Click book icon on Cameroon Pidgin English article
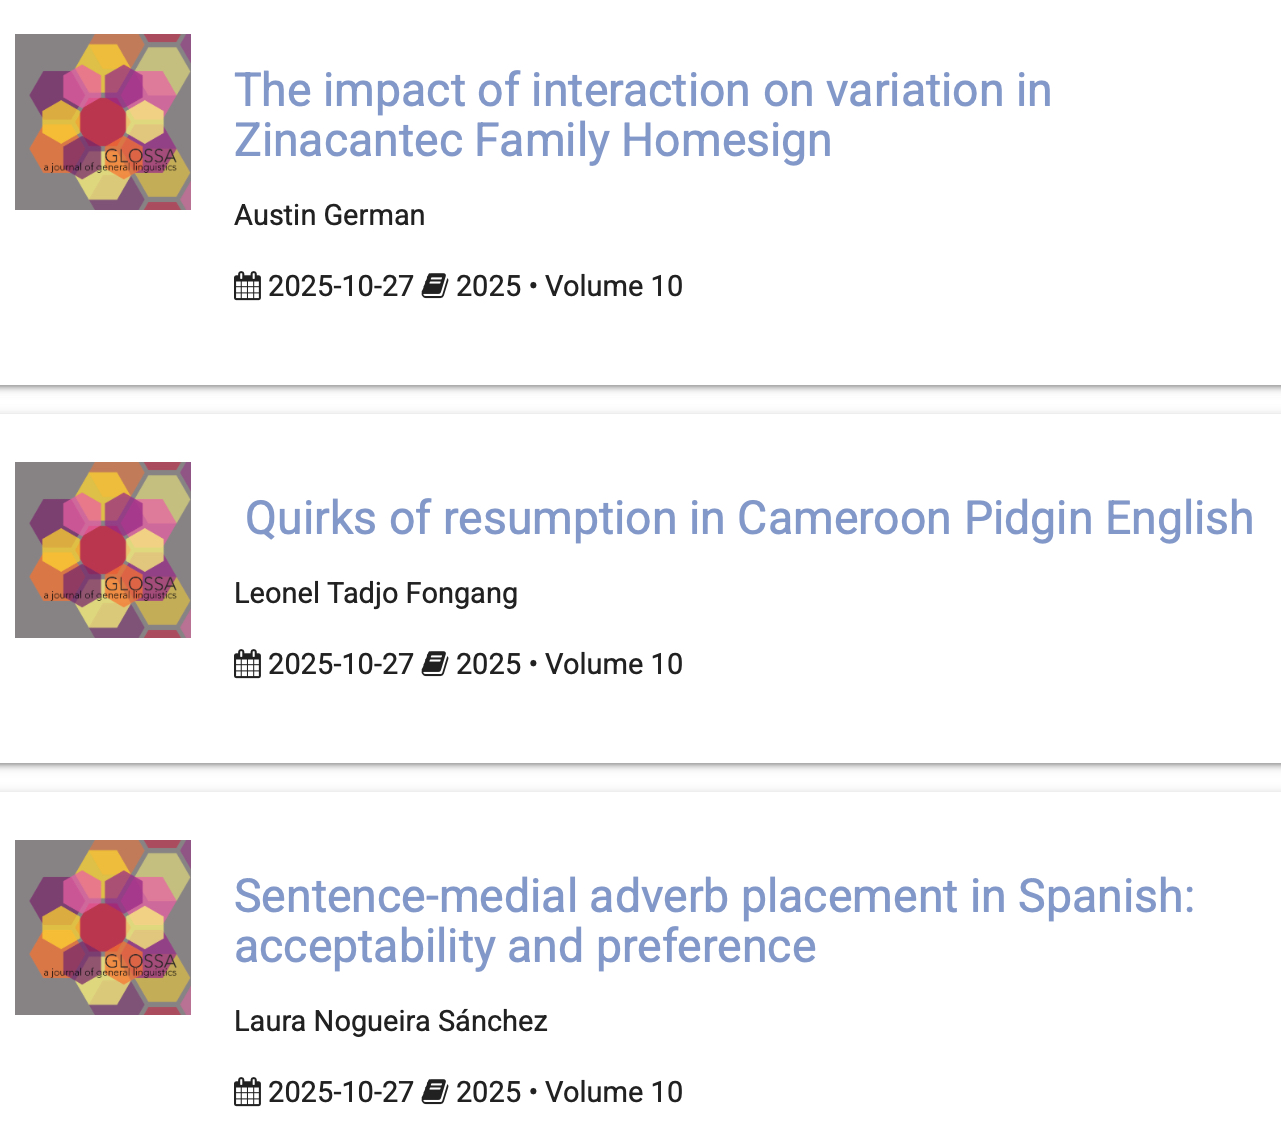 [434, 664]
